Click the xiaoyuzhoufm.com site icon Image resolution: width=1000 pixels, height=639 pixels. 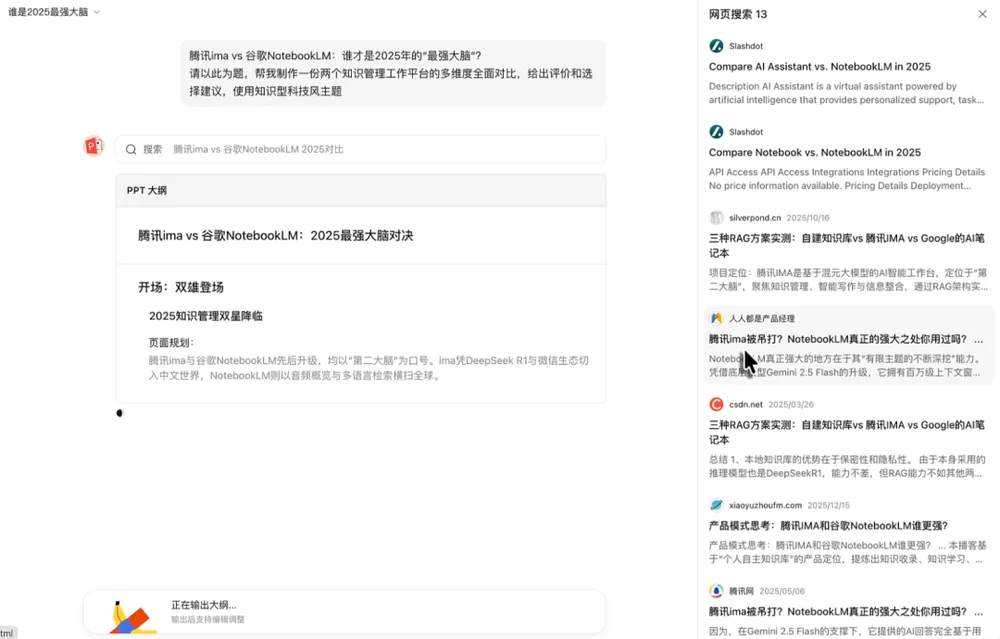(x=716, y=505)
